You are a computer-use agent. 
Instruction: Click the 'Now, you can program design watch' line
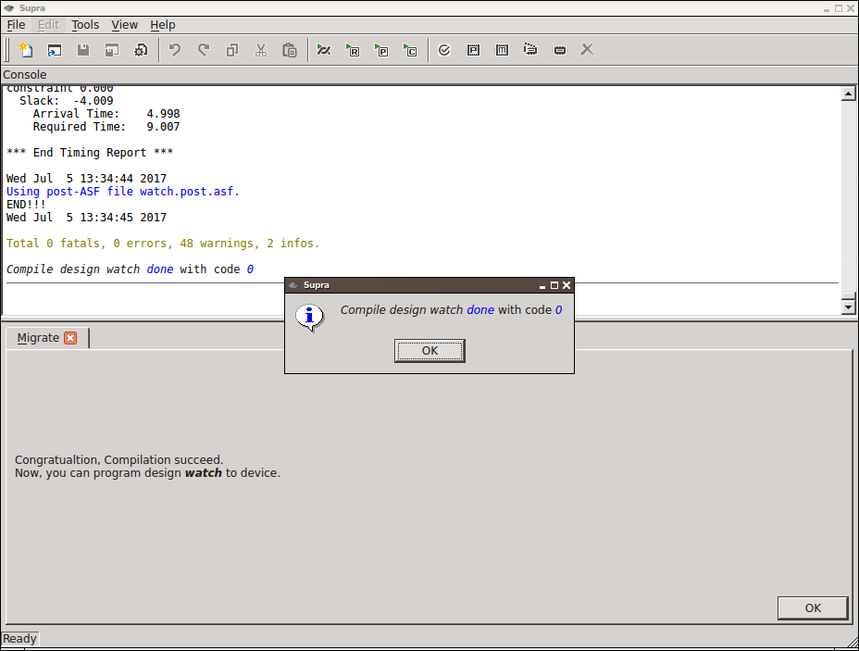(x=147, y=473)
